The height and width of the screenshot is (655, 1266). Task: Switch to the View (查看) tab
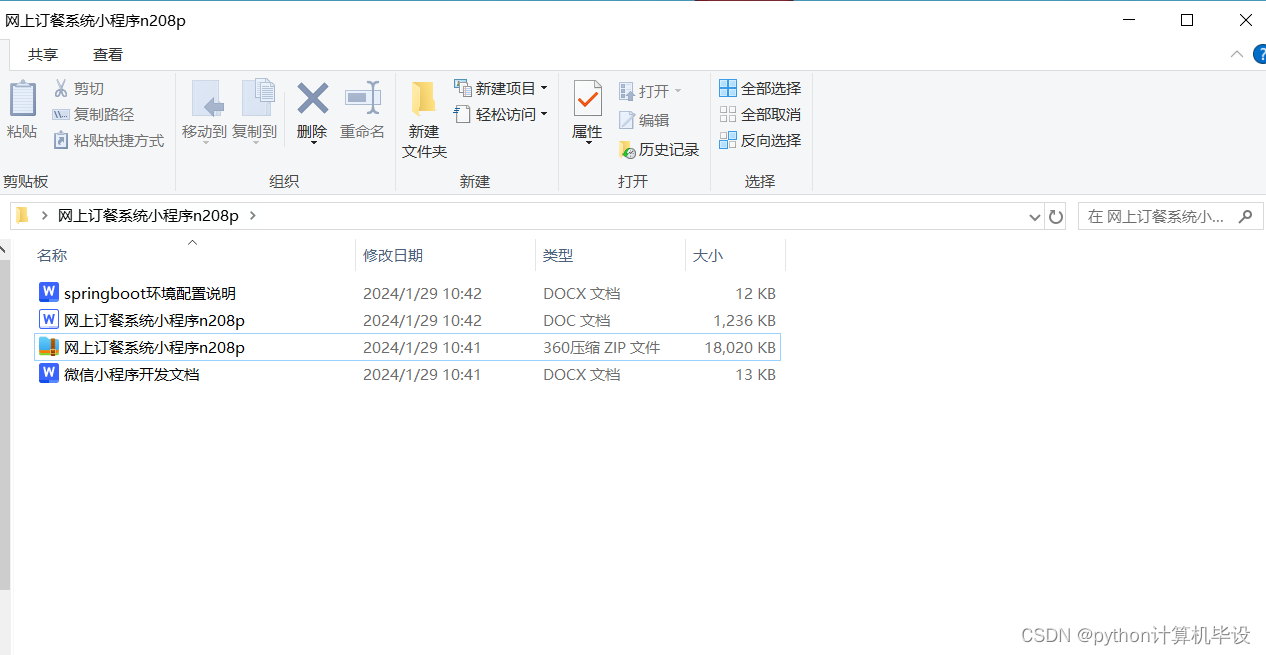tap(108, 55)
